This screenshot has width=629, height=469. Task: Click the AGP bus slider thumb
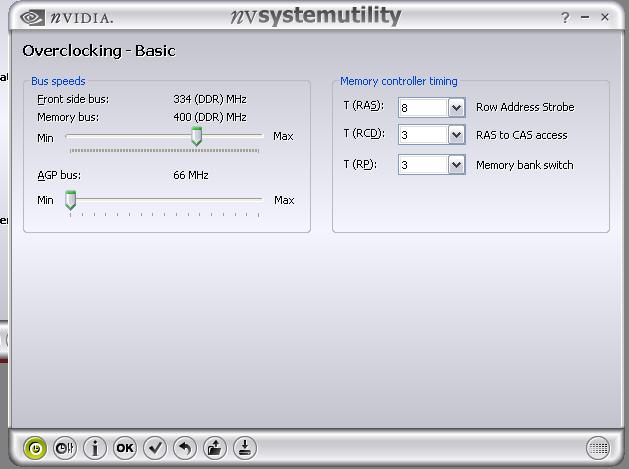point(71,200)
